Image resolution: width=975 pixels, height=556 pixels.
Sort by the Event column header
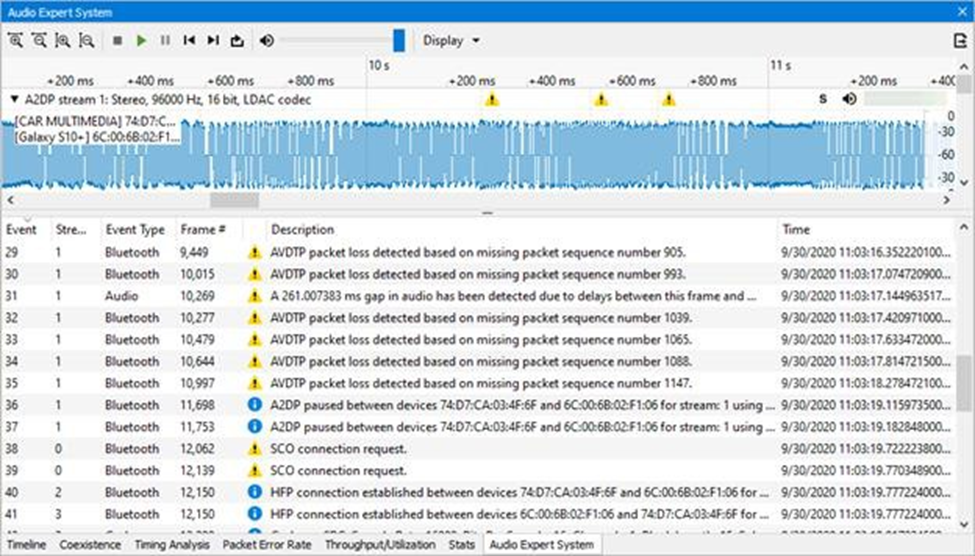pyautogui.click(x=21, y=229)
